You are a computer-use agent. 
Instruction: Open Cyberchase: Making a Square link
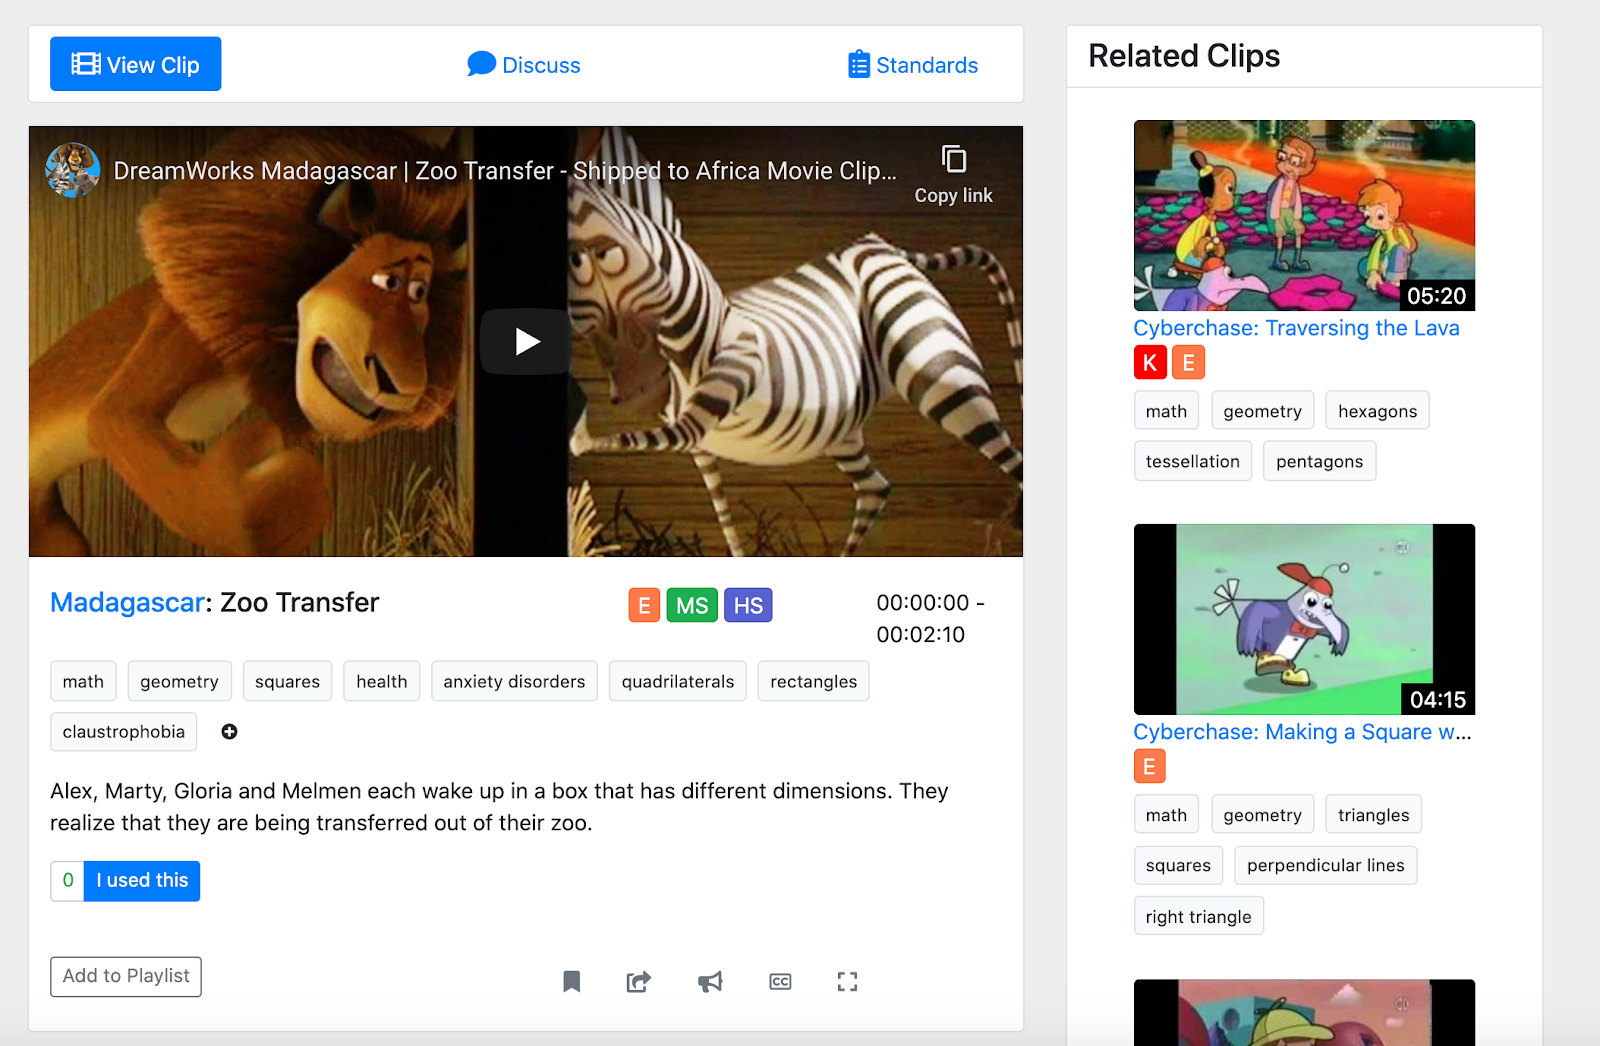[1302, 732]
